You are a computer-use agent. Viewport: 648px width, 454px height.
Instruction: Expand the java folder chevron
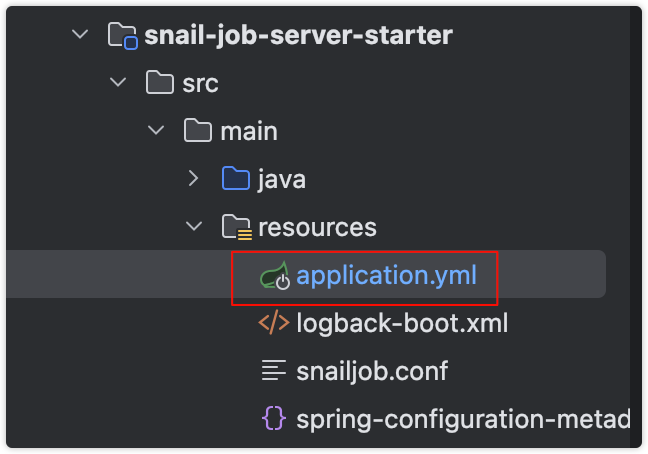tap(195, 180)
